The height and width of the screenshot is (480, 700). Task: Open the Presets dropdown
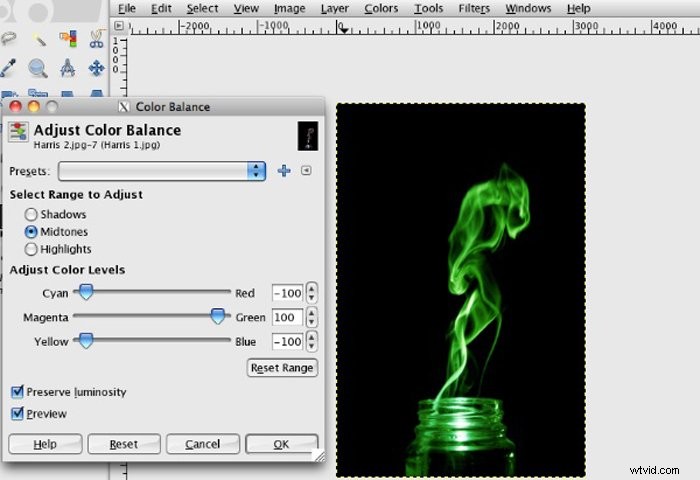(x=162, y=171)
